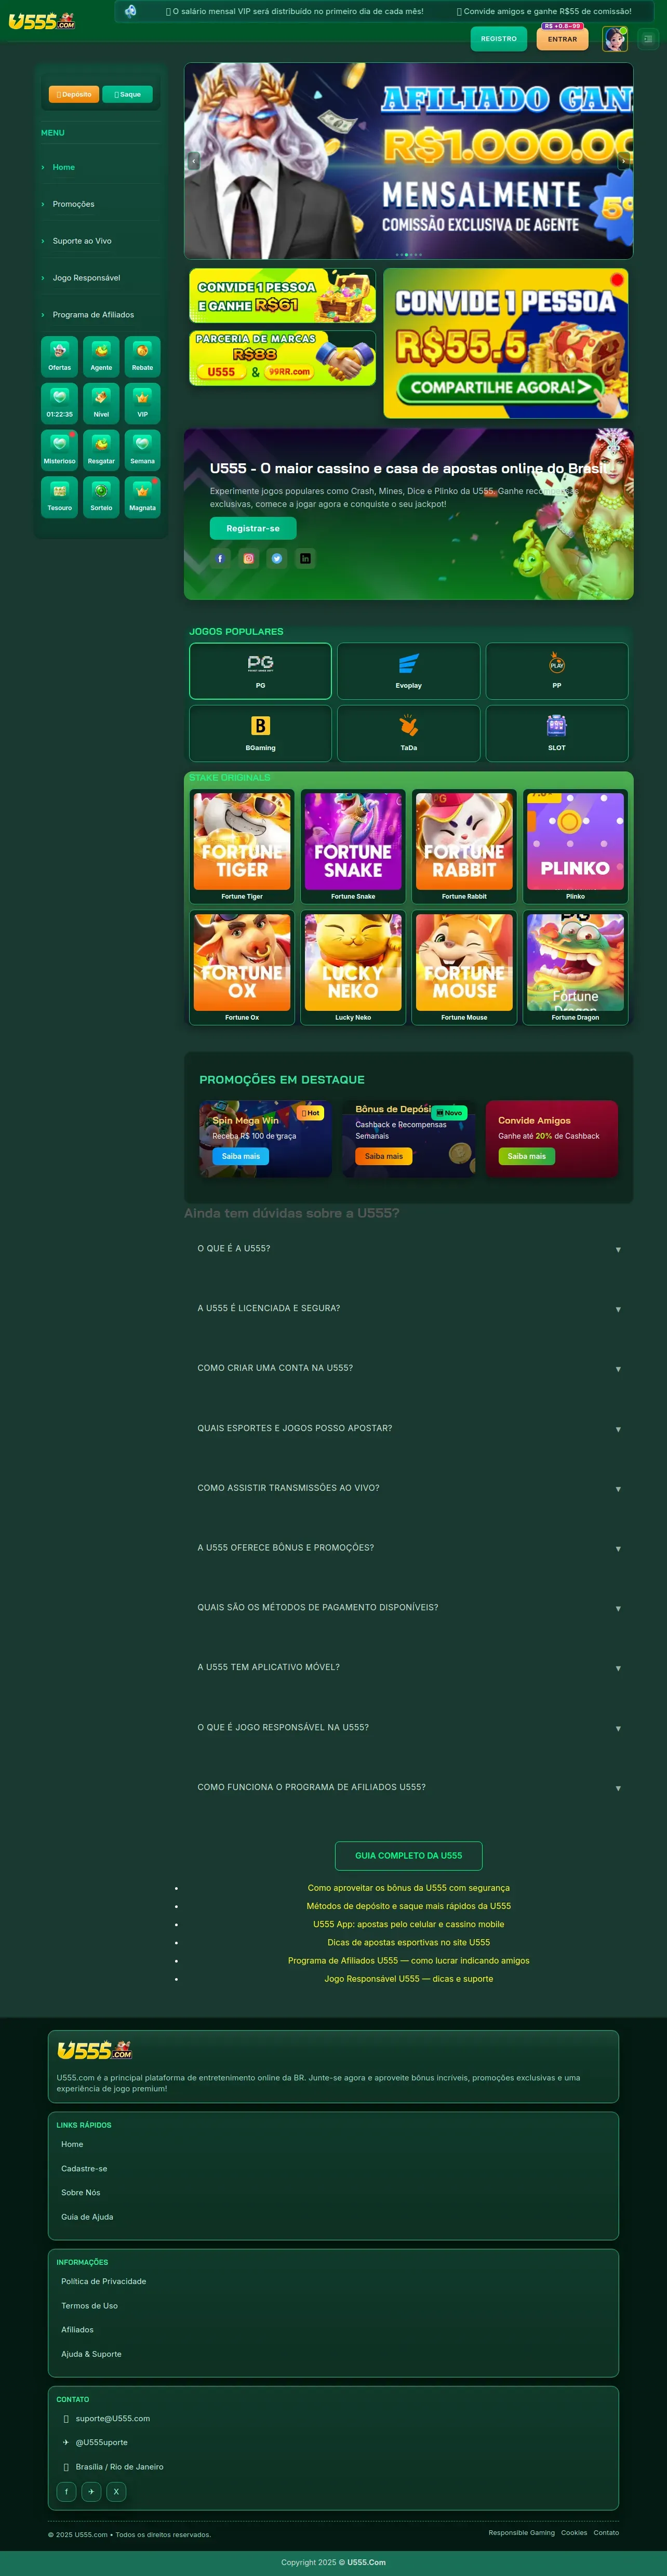Click the 01:22:35 countdown tile

click(x=59, y=403)
